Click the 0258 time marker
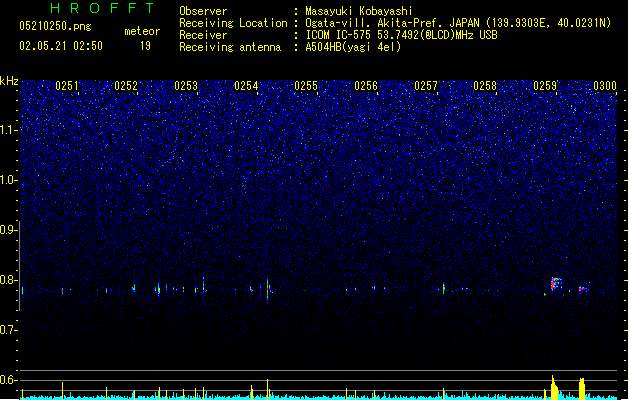 485,86
